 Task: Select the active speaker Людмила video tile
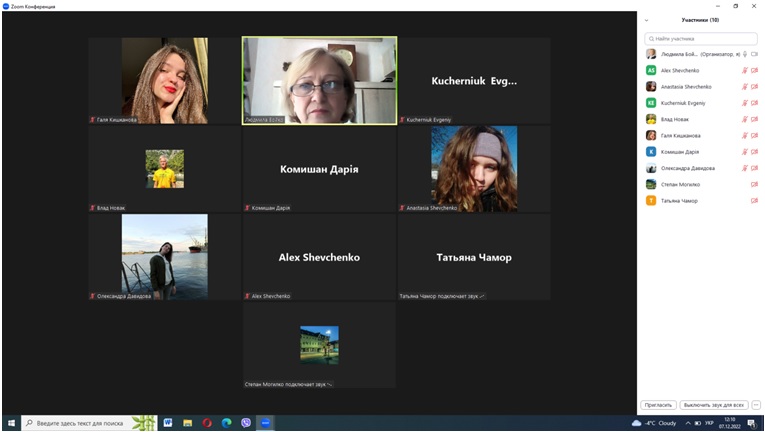(320, 81)
